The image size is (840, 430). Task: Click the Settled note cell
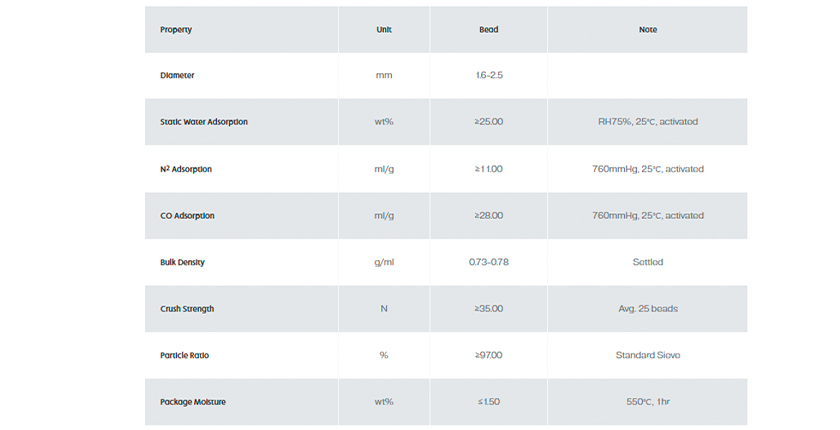pyautogui.click(x=647, y=262)
